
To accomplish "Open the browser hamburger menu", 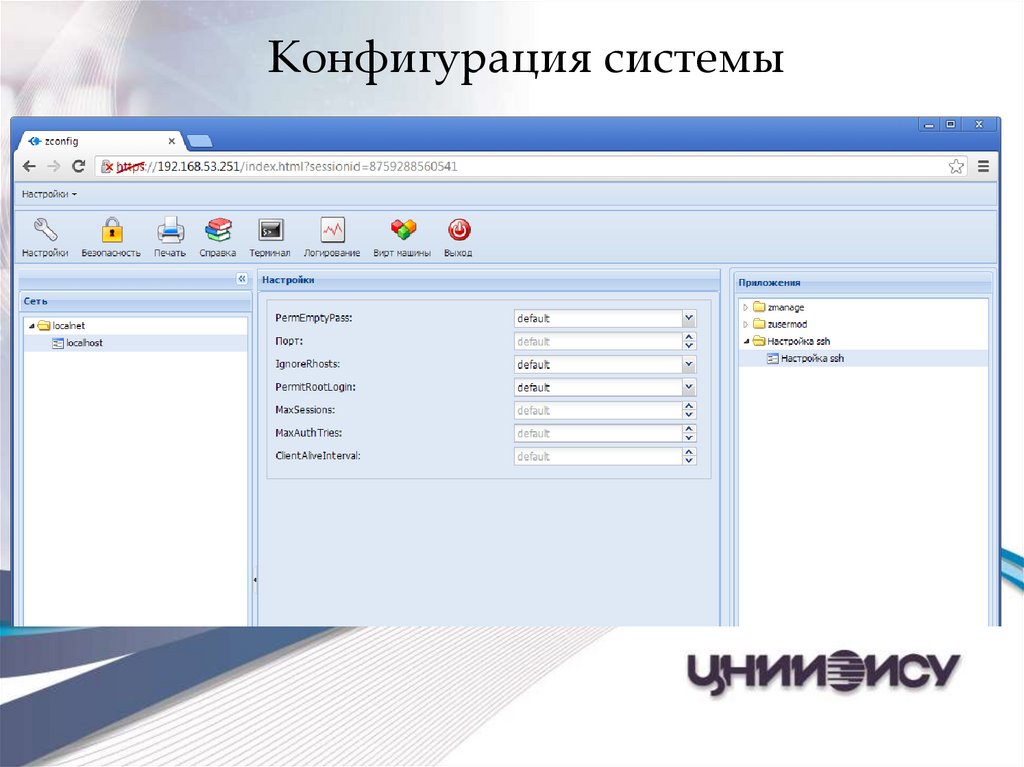I will 983,167.
